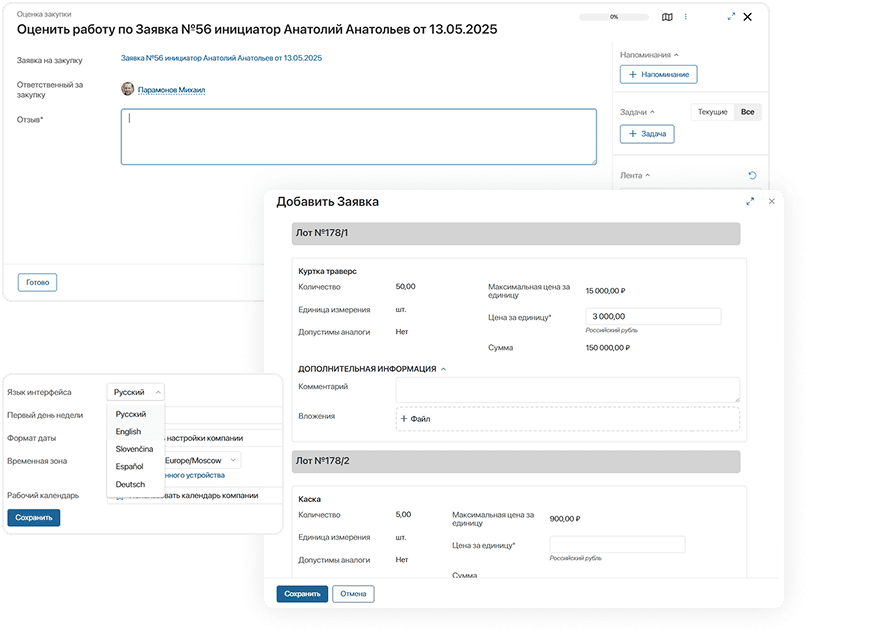This screenshot has height=640, width=880.
Task: Open the Europe/Moscow time zone dropdown
Action: [x=201, y=460]
